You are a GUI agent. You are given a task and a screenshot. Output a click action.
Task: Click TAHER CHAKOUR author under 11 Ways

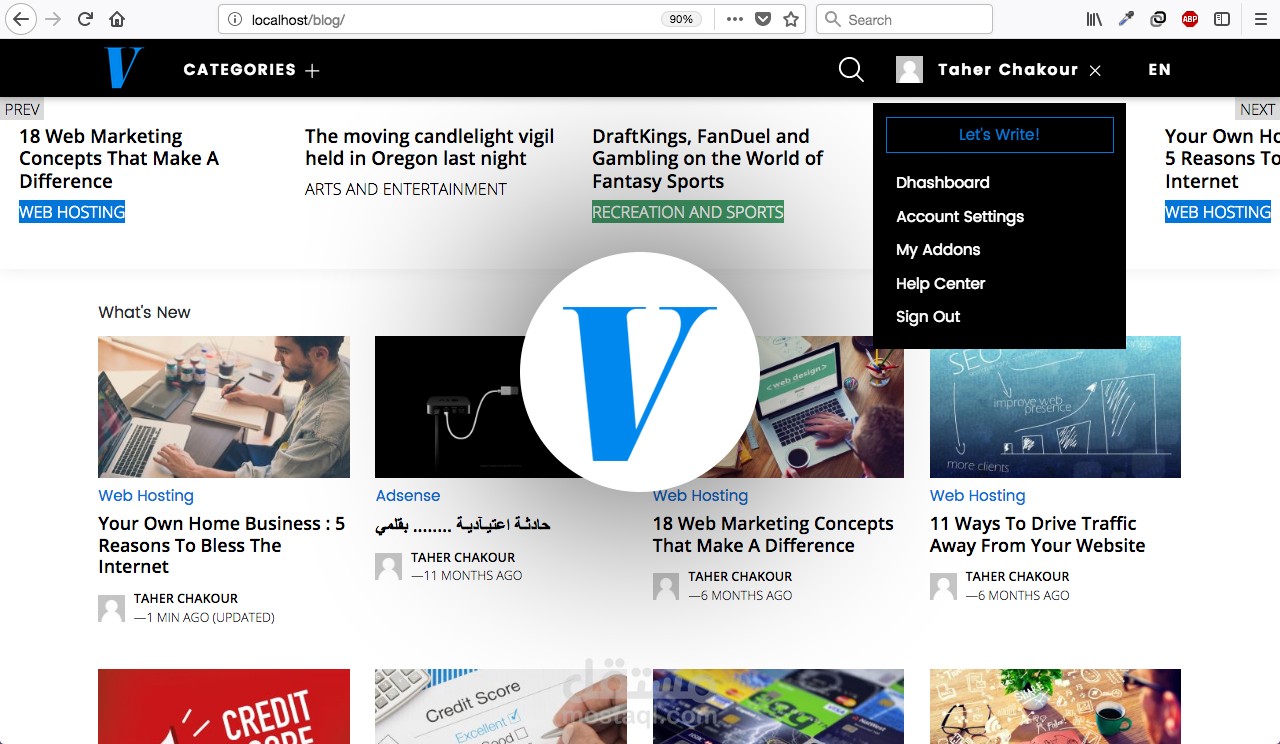pos(1017,577)
